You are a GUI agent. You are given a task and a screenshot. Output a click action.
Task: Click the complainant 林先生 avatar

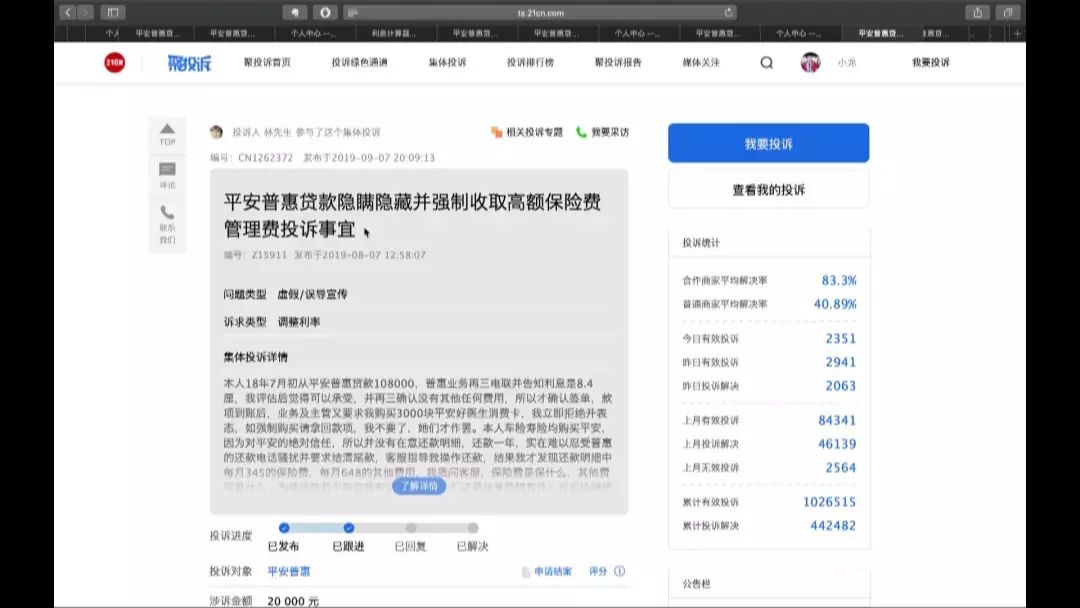tap(216, 132)
